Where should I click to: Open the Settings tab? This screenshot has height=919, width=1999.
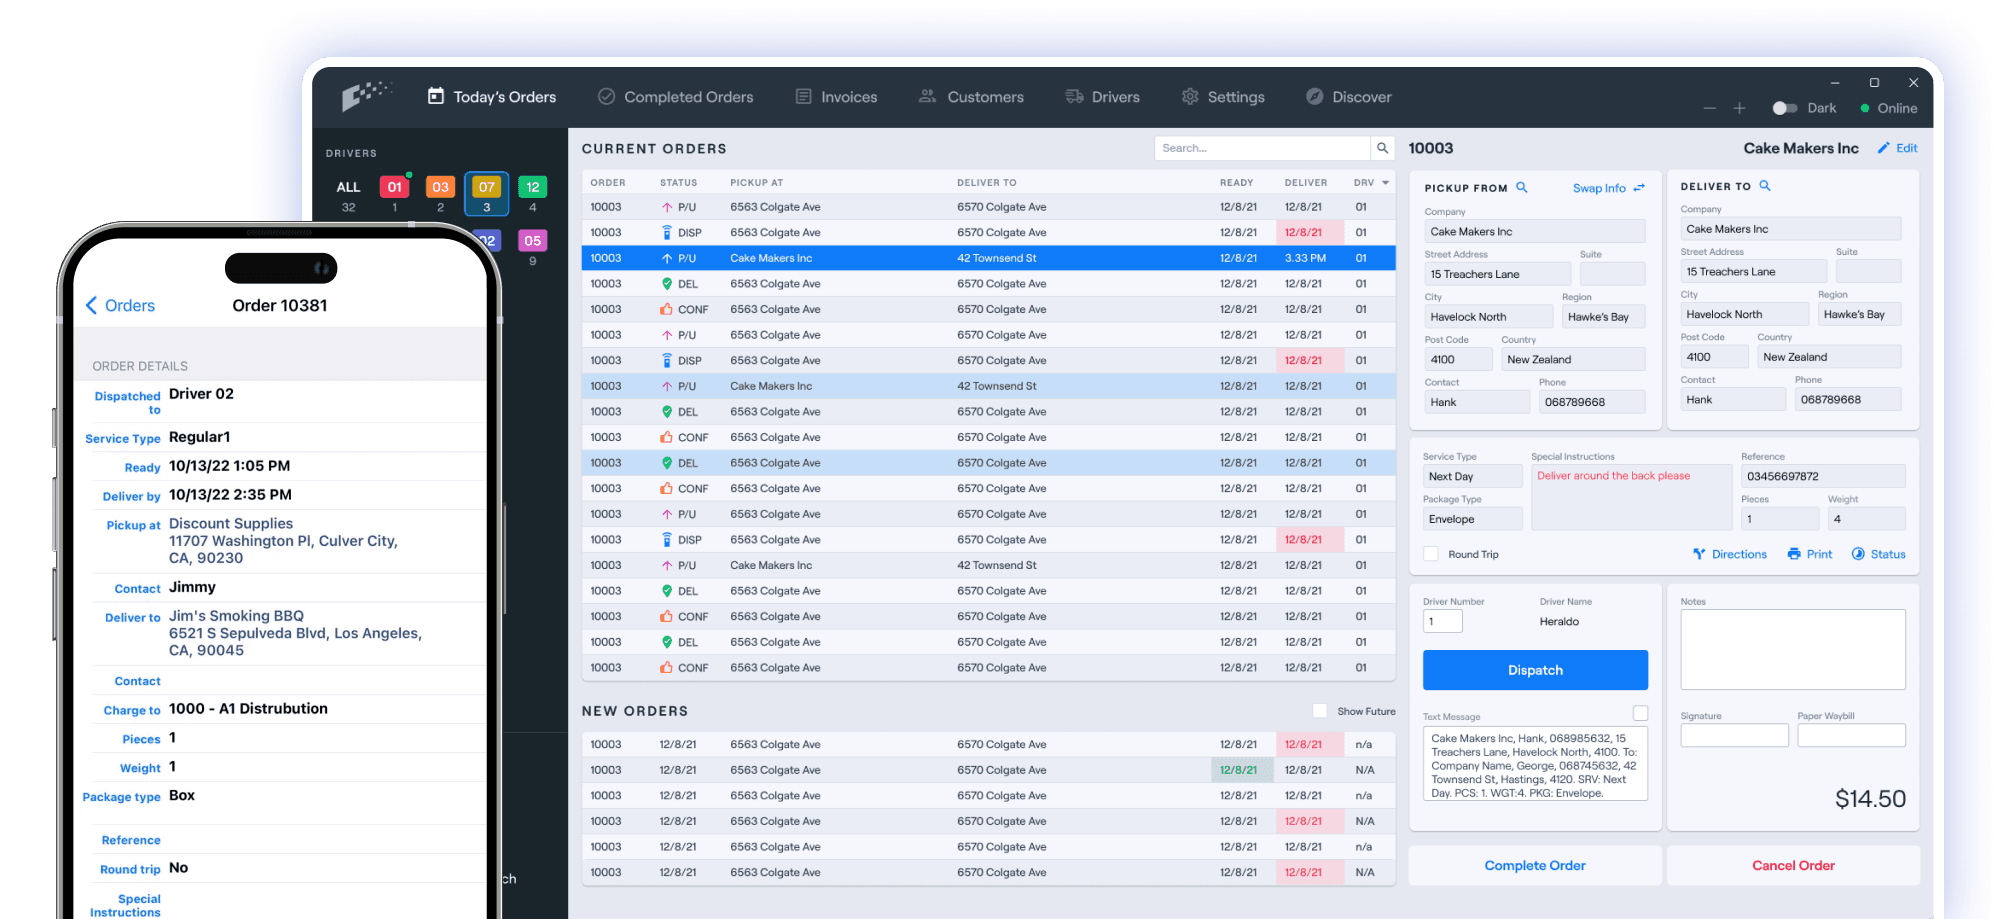(1223, 96)
